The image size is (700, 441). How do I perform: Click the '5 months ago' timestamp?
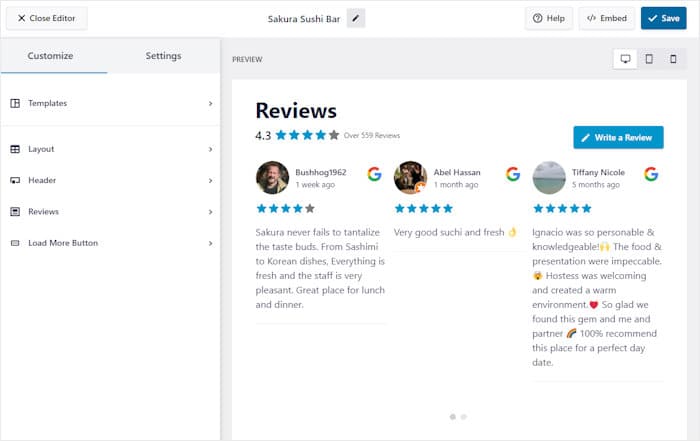(x=596, y=184)
